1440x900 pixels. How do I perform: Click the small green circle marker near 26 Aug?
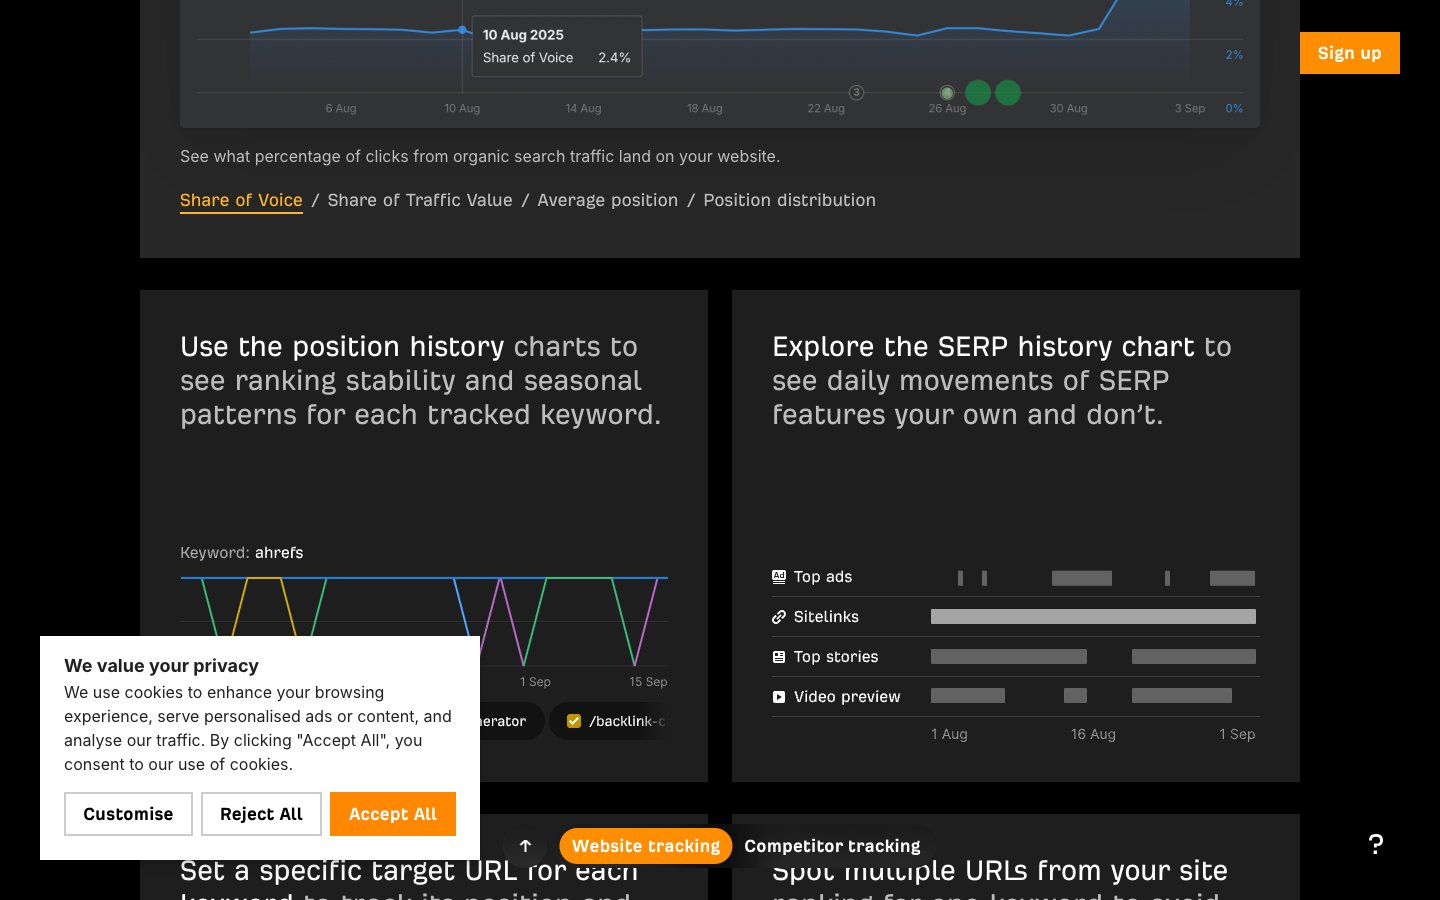pos(947,93)
